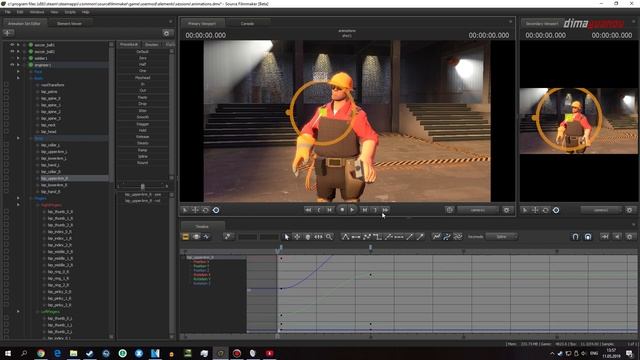Open secondary viewport gear settings
This screenshot has width=640, height=360.
(x=629, y=210)
